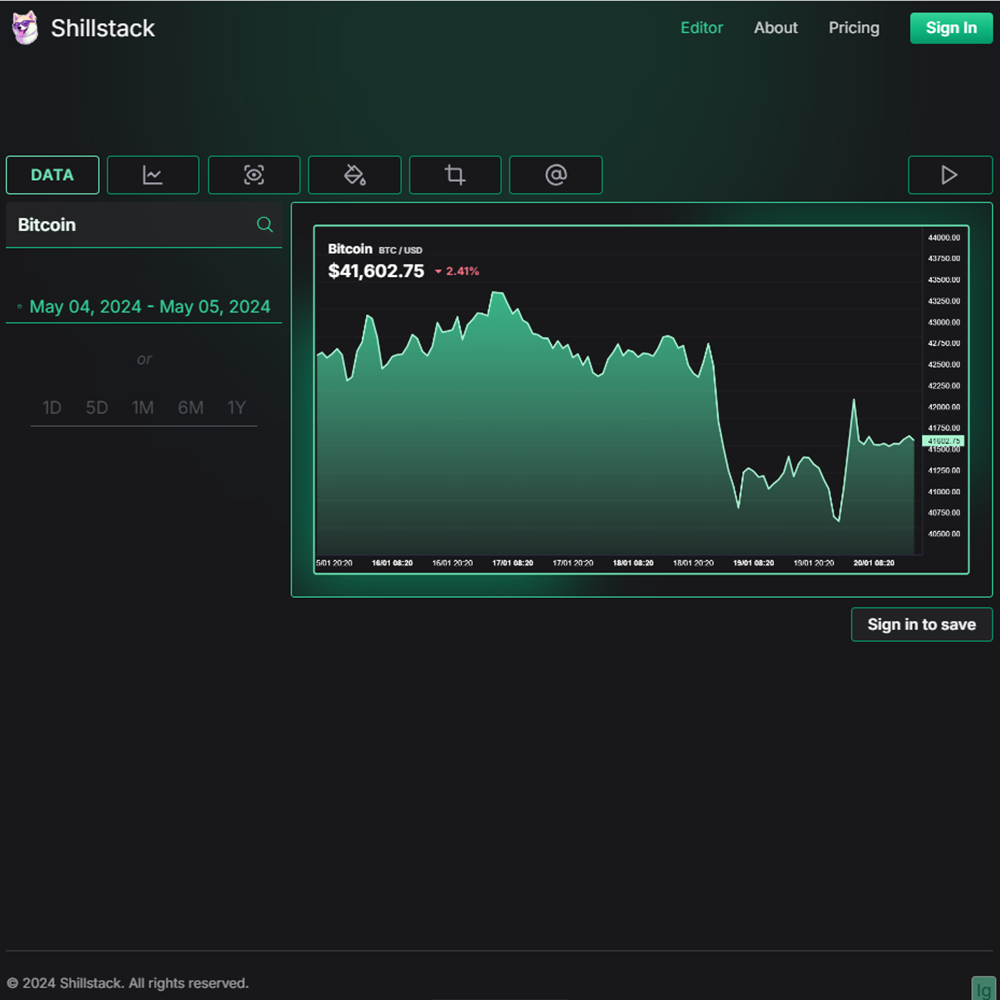
Task: Select the crop tool tab
Action: [x=455, y=175]
